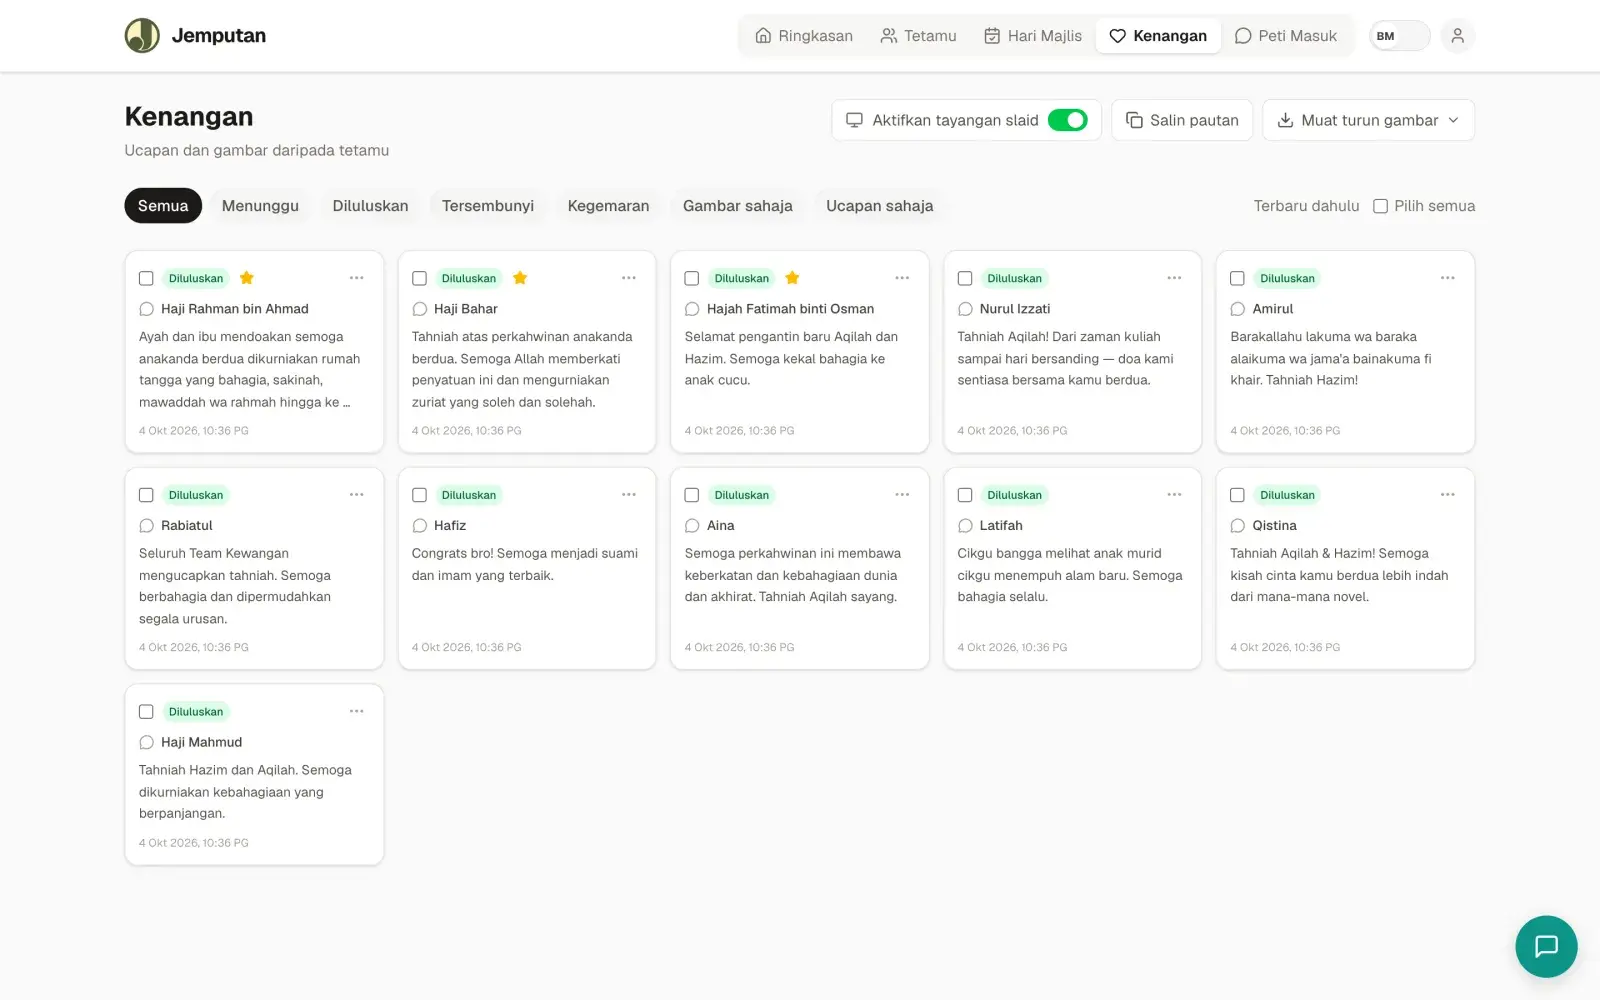Open more options on Aina card
The height and width of the screenshot is (1000, 1600).
point(902,495)
